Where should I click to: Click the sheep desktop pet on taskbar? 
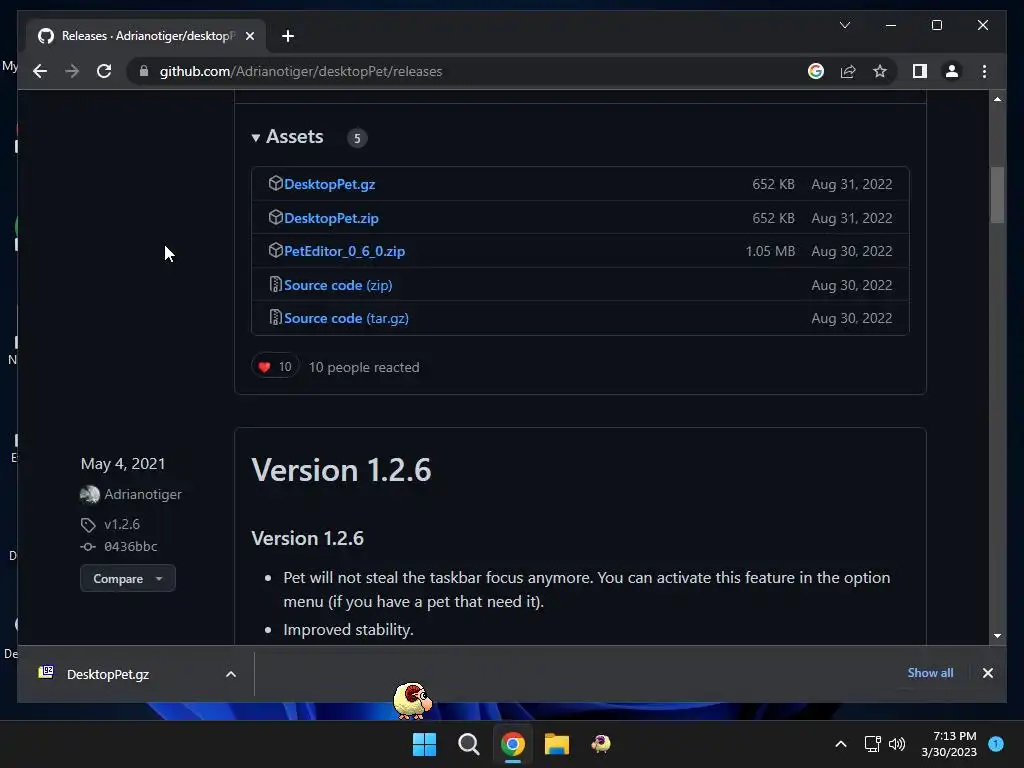coord(412,700)
